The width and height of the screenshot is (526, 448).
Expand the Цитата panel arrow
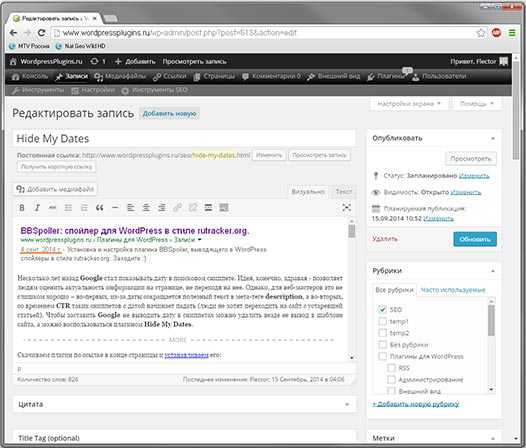click(347, 404)
